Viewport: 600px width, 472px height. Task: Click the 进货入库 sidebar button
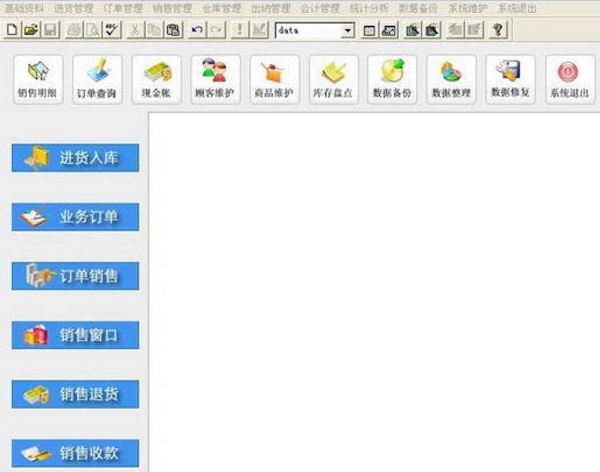point(75,158)
